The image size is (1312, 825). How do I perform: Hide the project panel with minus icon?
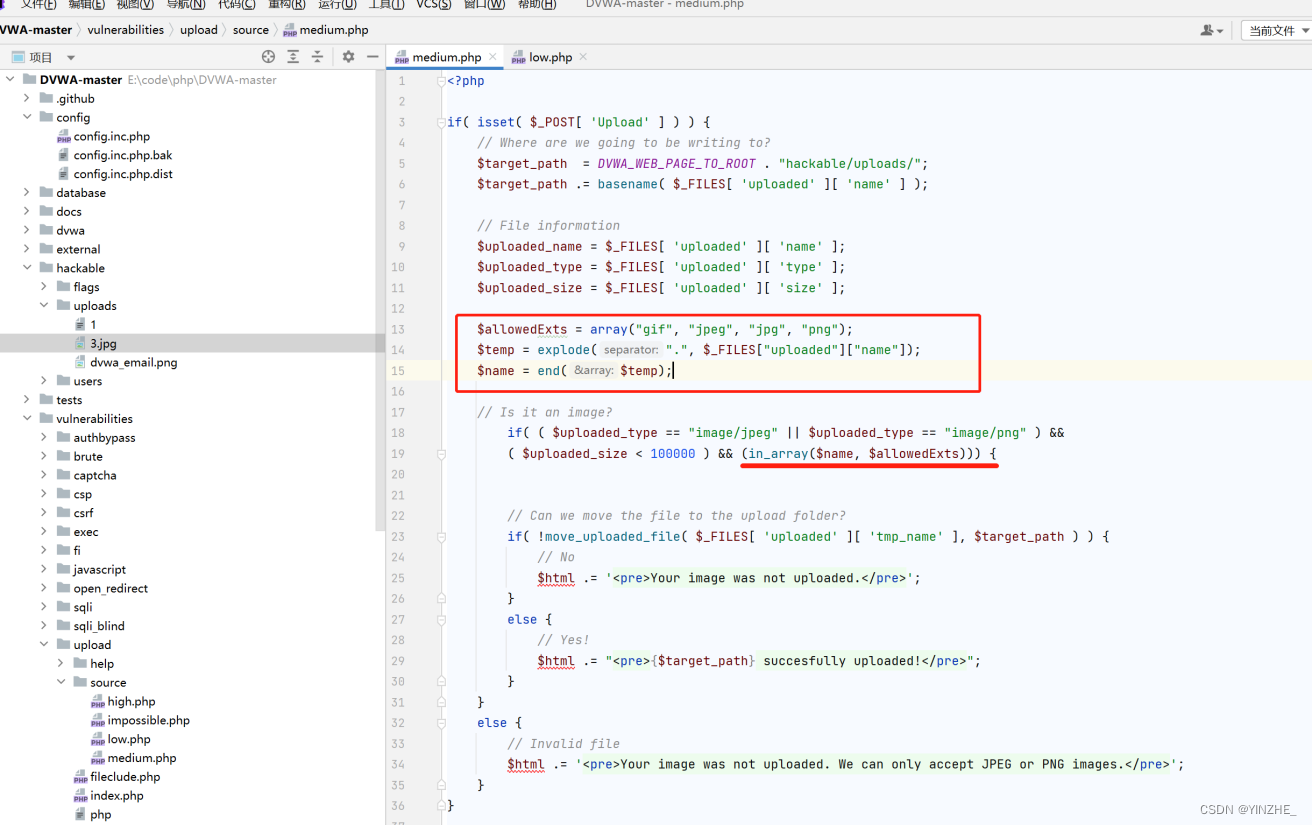(x=372, y=57)
